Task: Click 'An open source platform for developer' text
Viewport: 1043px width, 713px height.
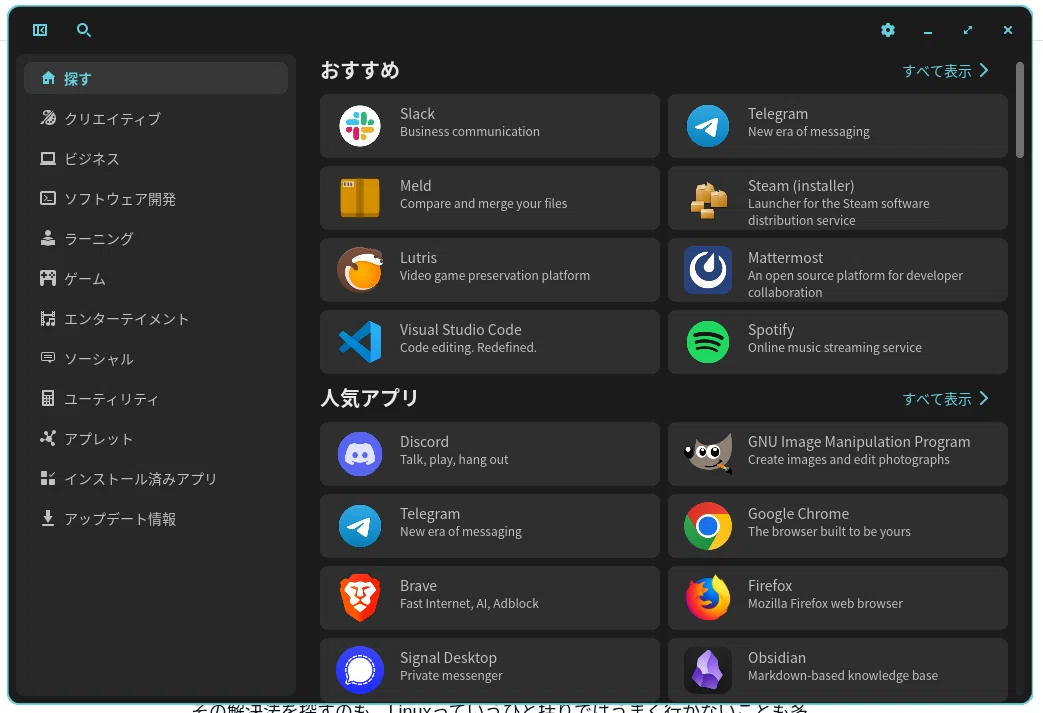Action: [855, 276]
